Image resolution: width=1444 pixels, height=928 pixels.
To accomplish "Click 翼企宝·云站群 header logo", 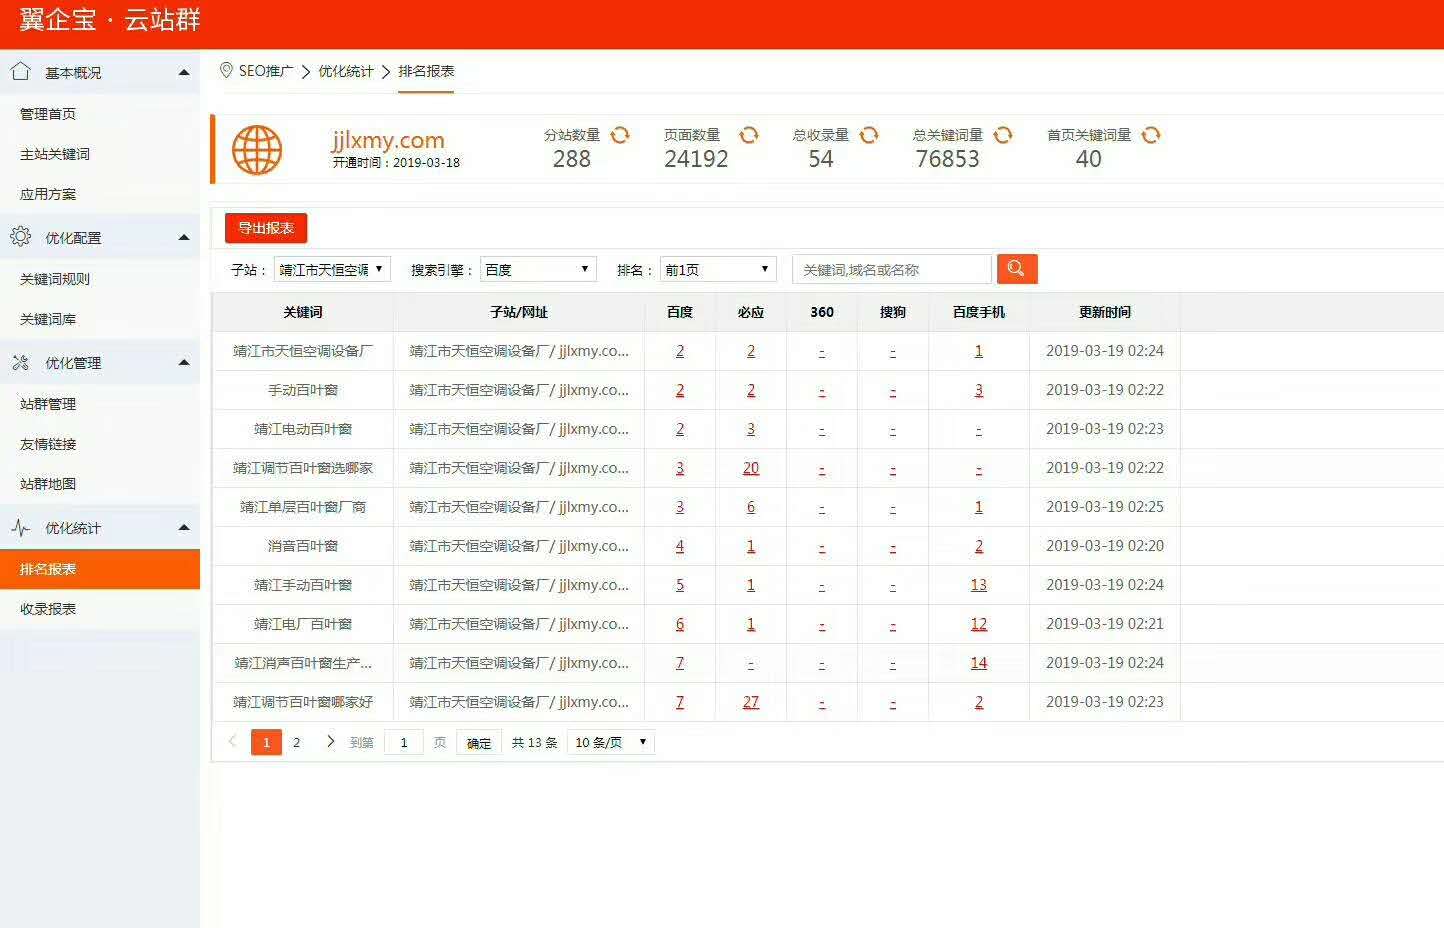I will click(x=109, y=19).
